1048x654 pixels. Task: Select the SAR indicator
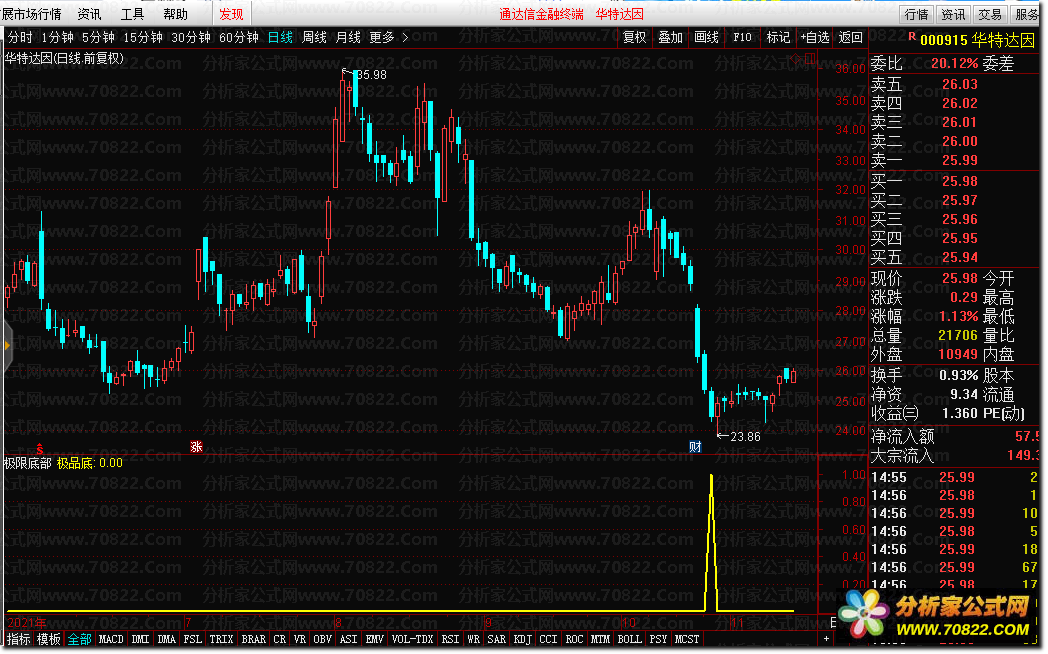(x=497, y=639)
